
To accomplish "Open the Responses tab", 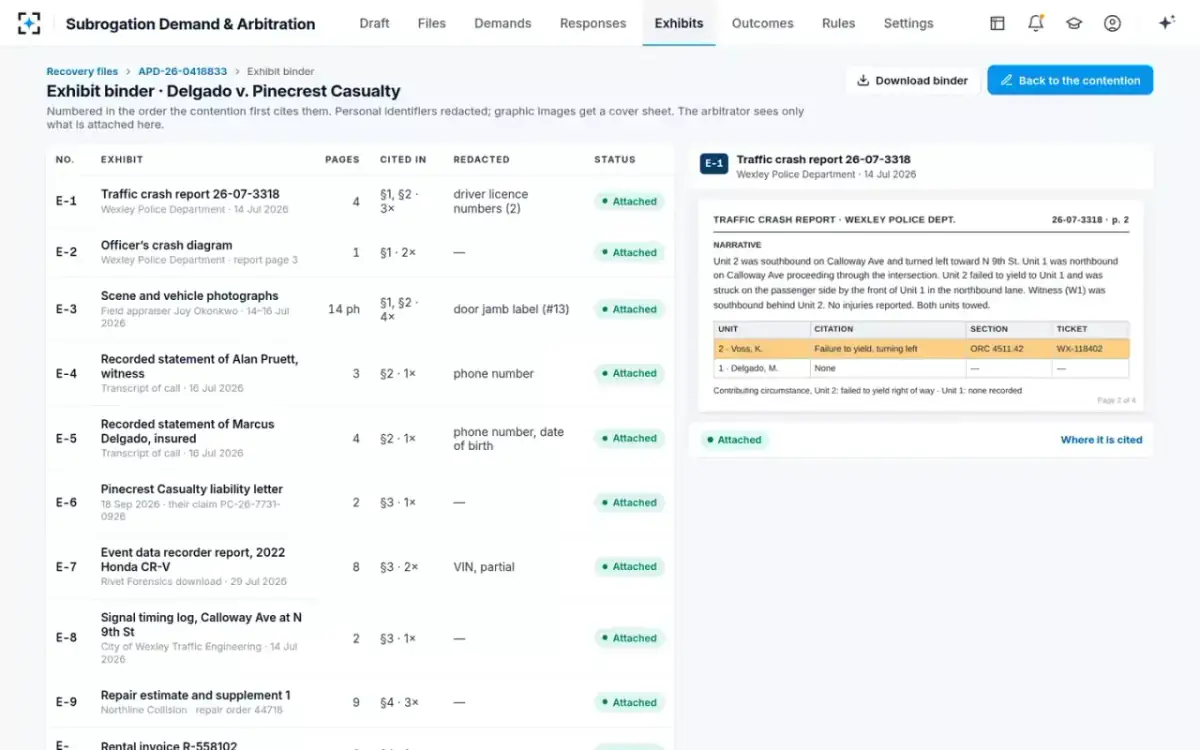I will [x=593, y=23].
